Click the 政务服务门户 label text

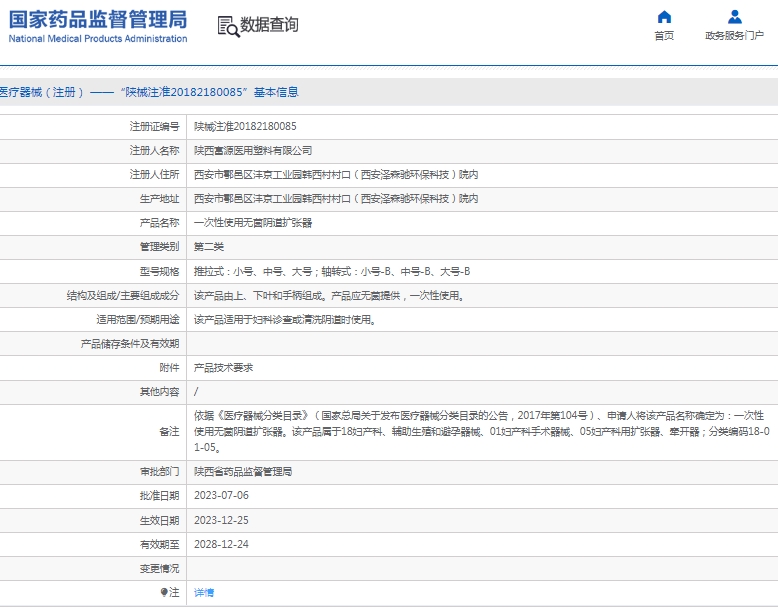tap(734, 36)
